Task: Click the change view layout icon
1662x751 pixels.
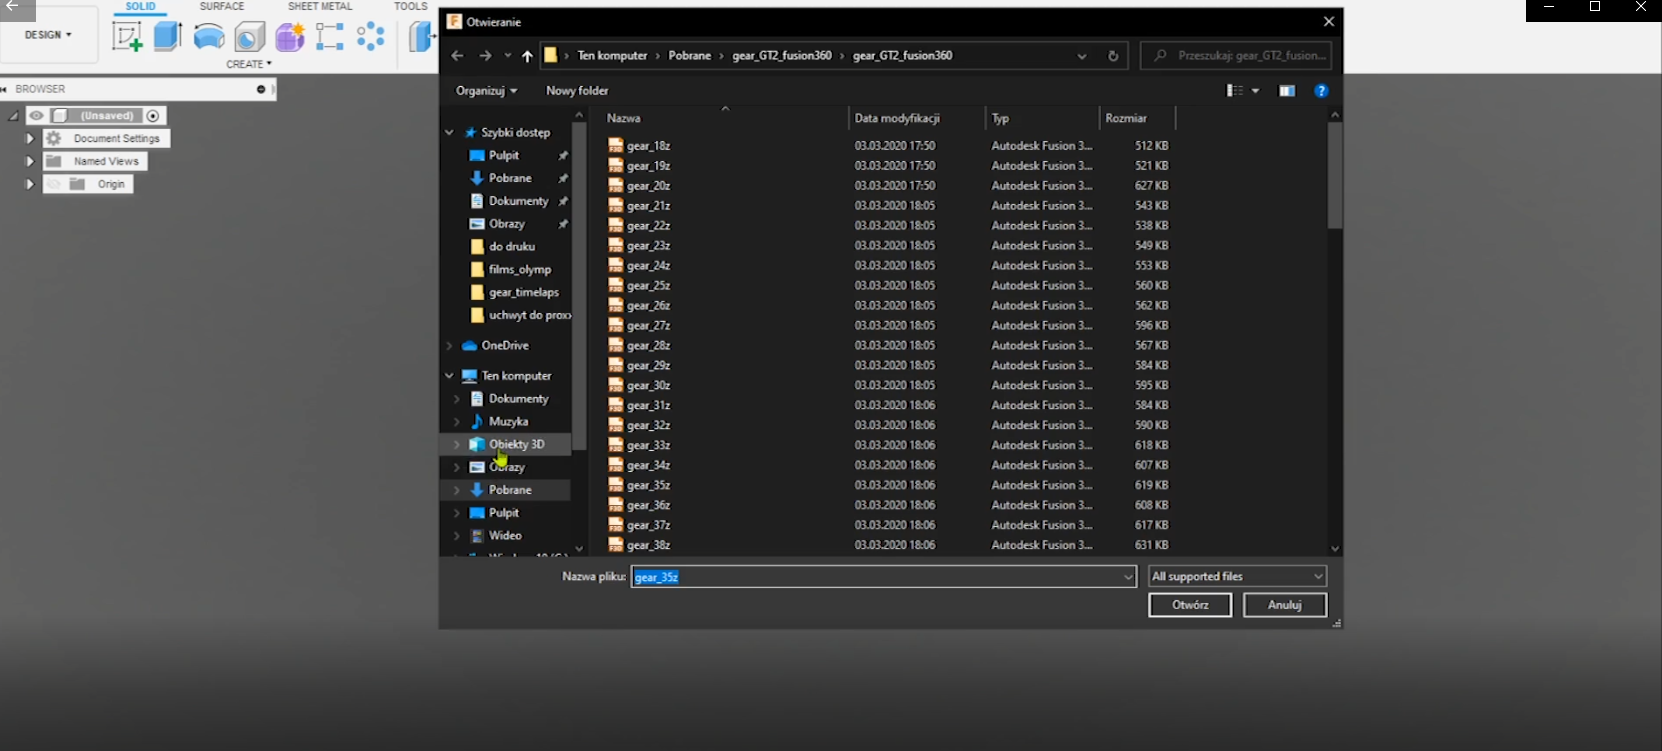Action: [1235, 91]
